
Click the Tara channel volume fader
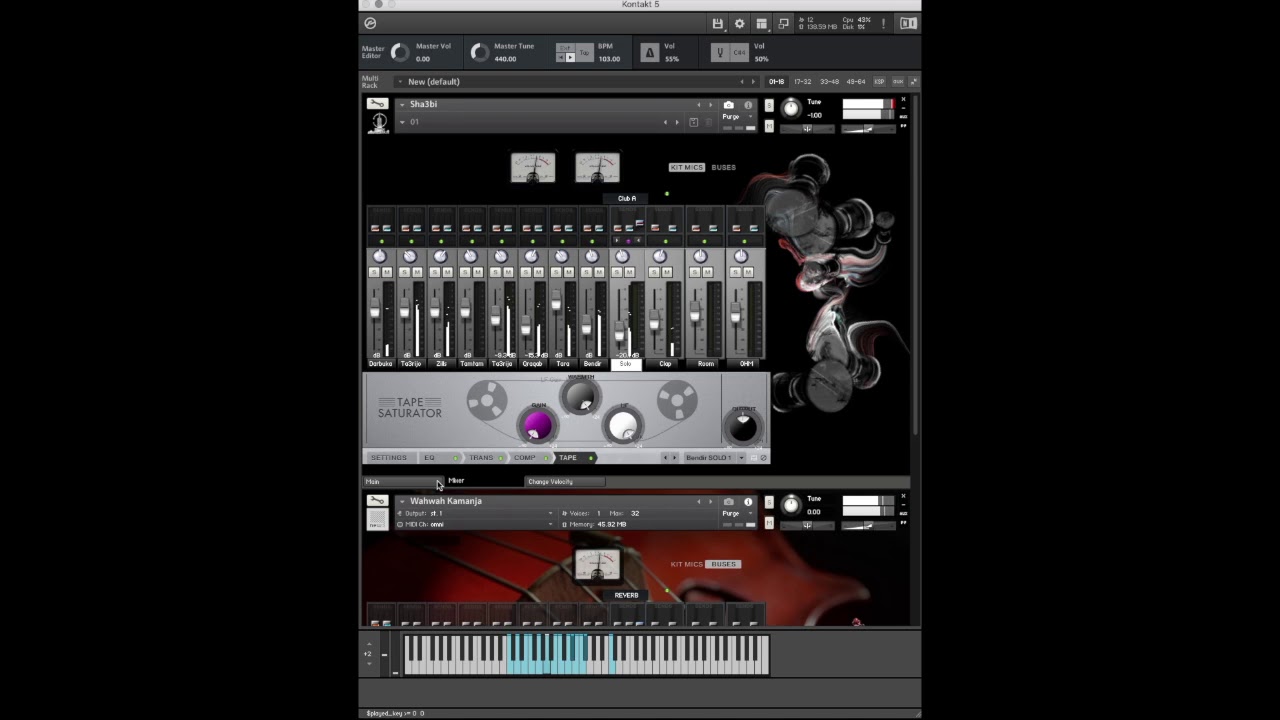pos(555,300)
